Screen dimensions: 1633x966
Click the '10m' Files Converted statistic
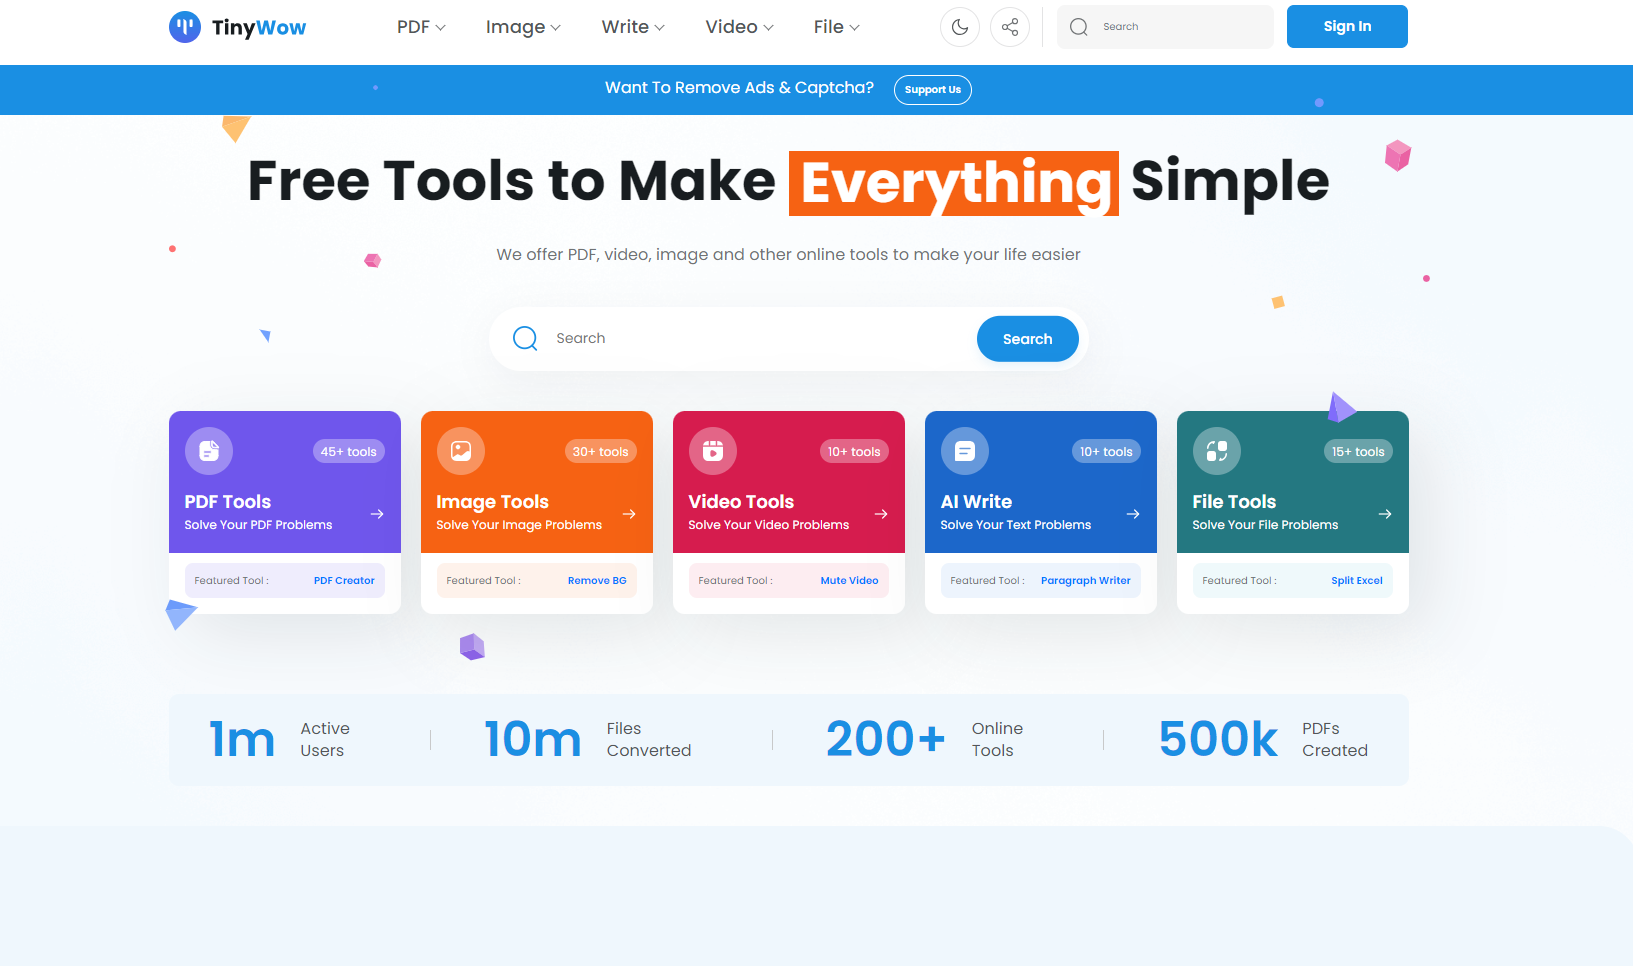[x=532, y=740]
